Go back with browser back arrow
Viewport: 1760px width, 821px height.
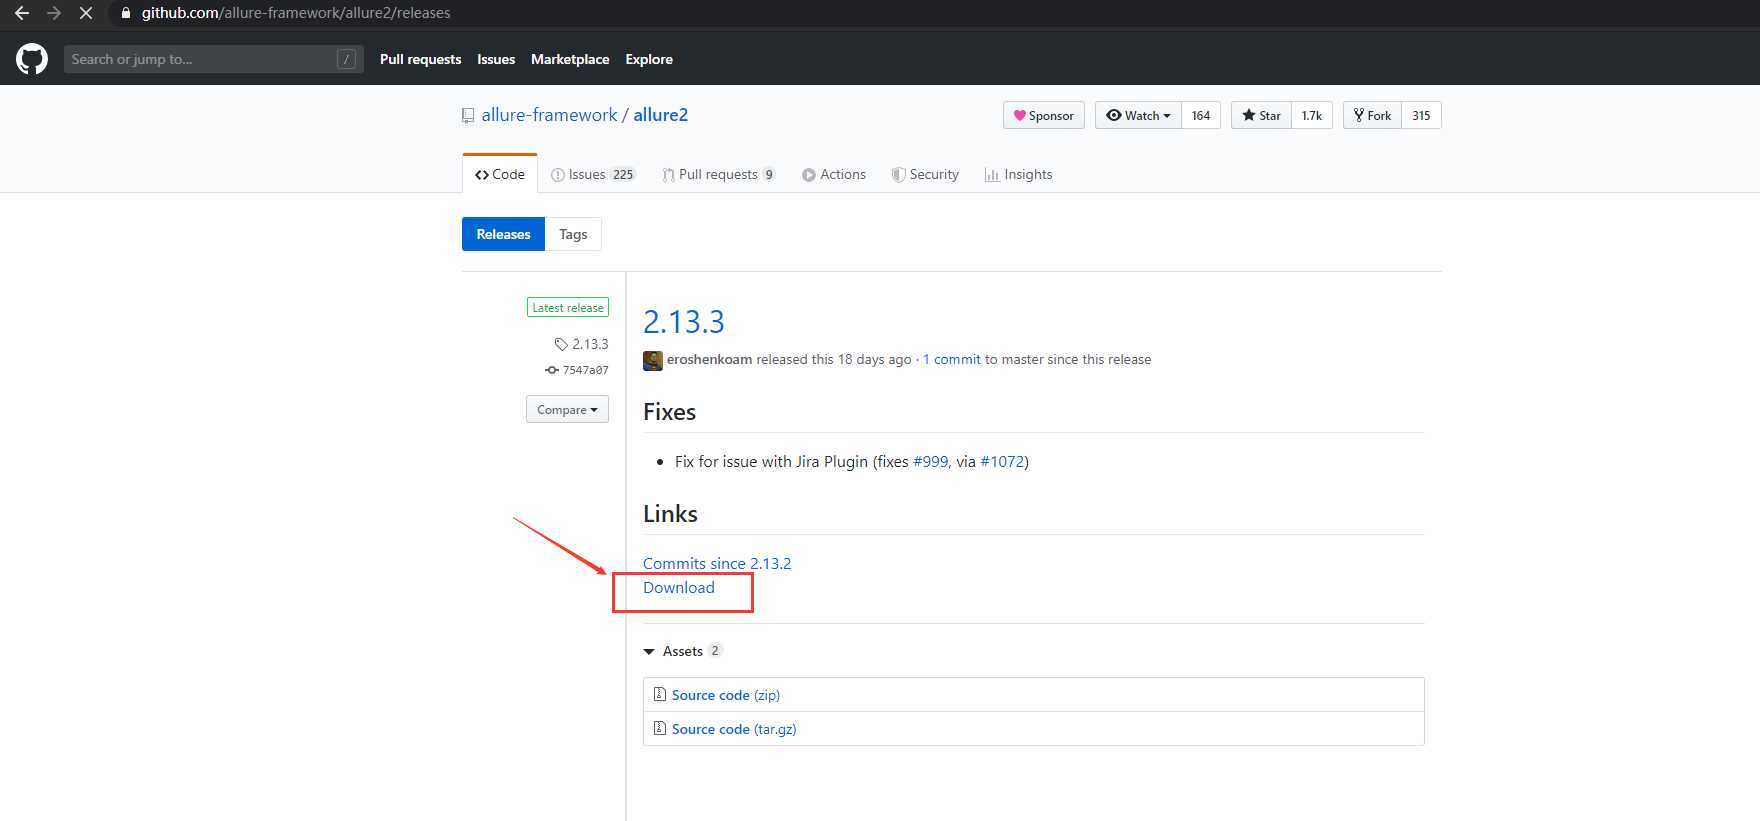click(x=21, y=13)
